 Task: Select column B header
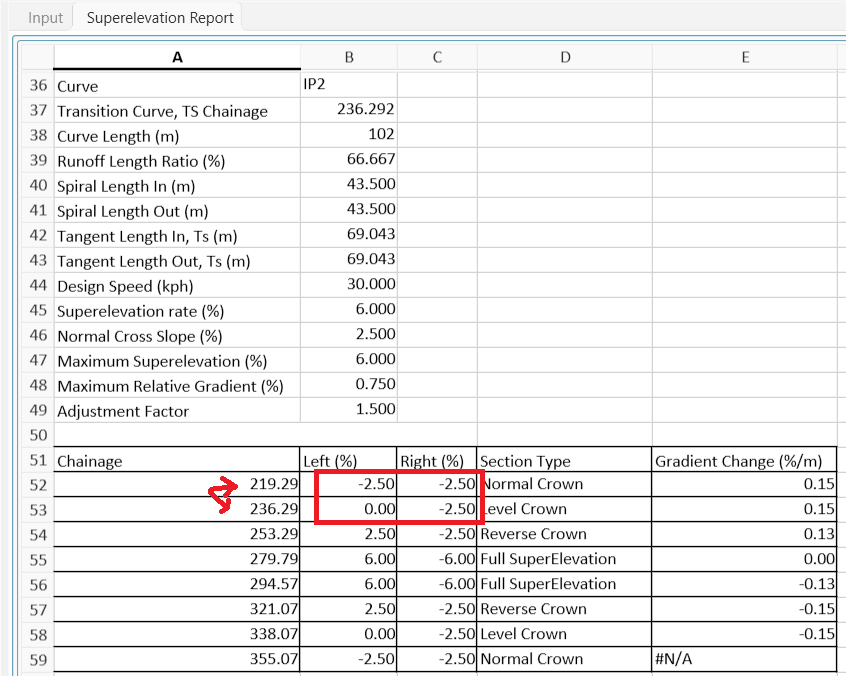tap(348, 57)
